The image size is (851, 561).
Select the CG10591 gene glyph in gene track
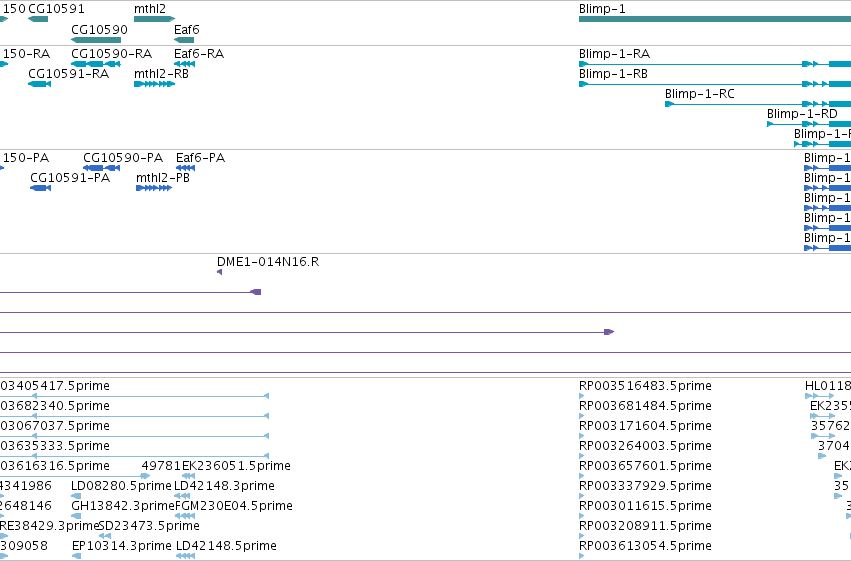(38, 19)
